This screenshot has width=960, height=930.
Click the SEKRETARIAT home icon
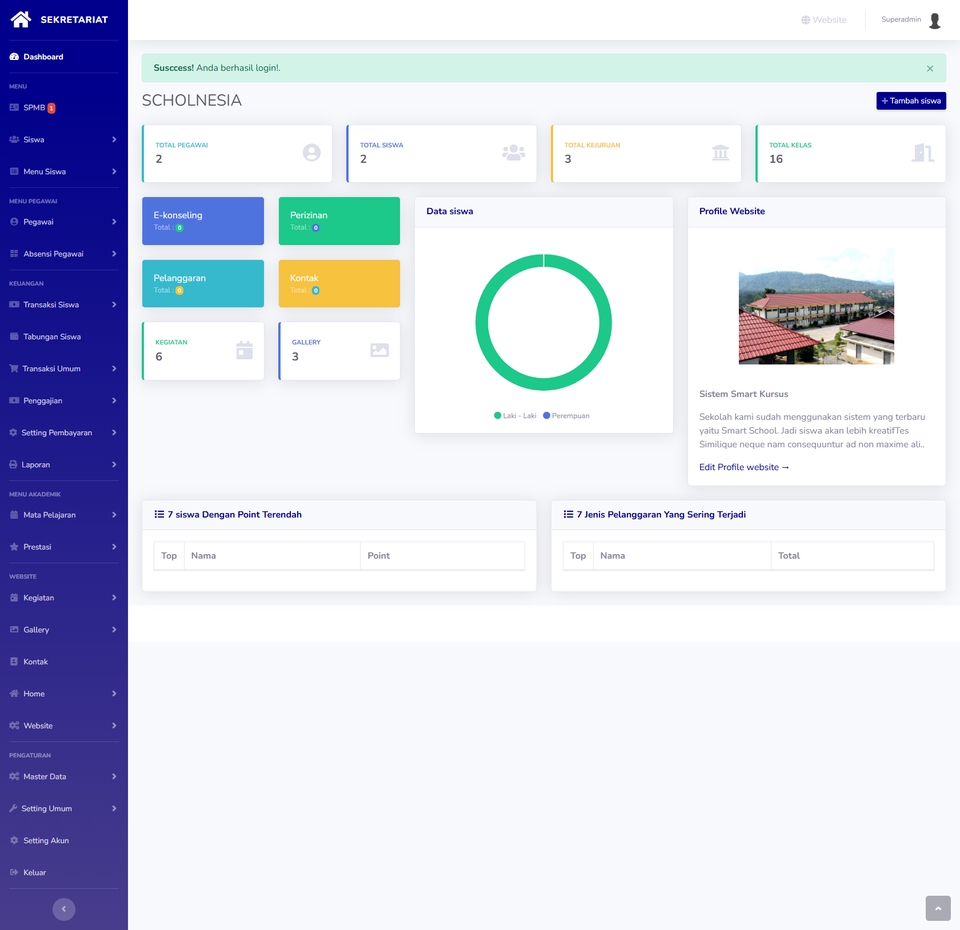pyautogui.click(x=20, y=18)
